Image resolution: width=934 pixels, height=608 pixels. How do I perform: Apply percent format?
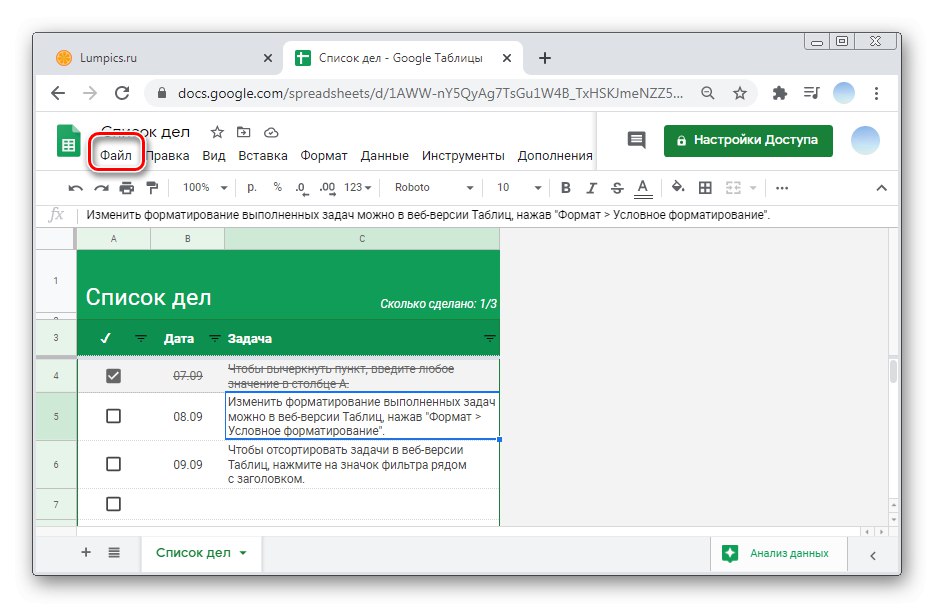[278, 187]
